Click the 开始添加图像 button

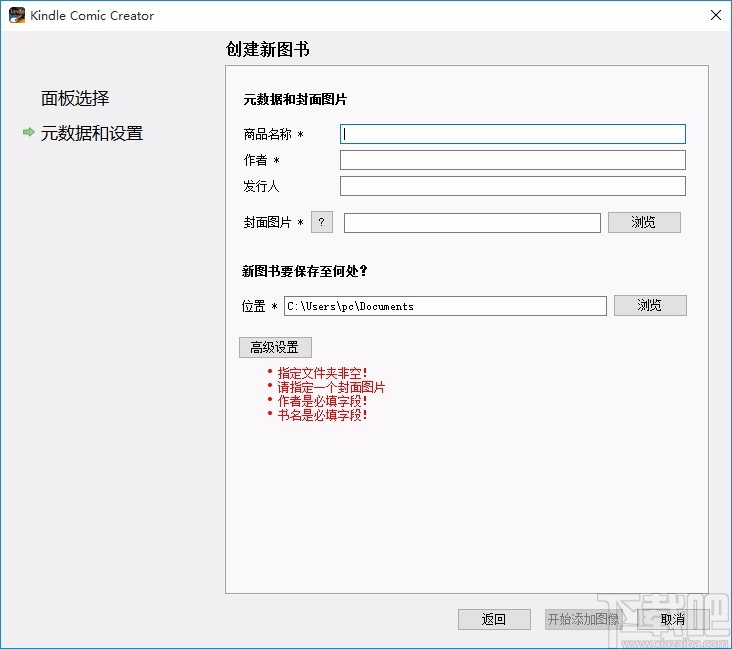pos(583,620)
